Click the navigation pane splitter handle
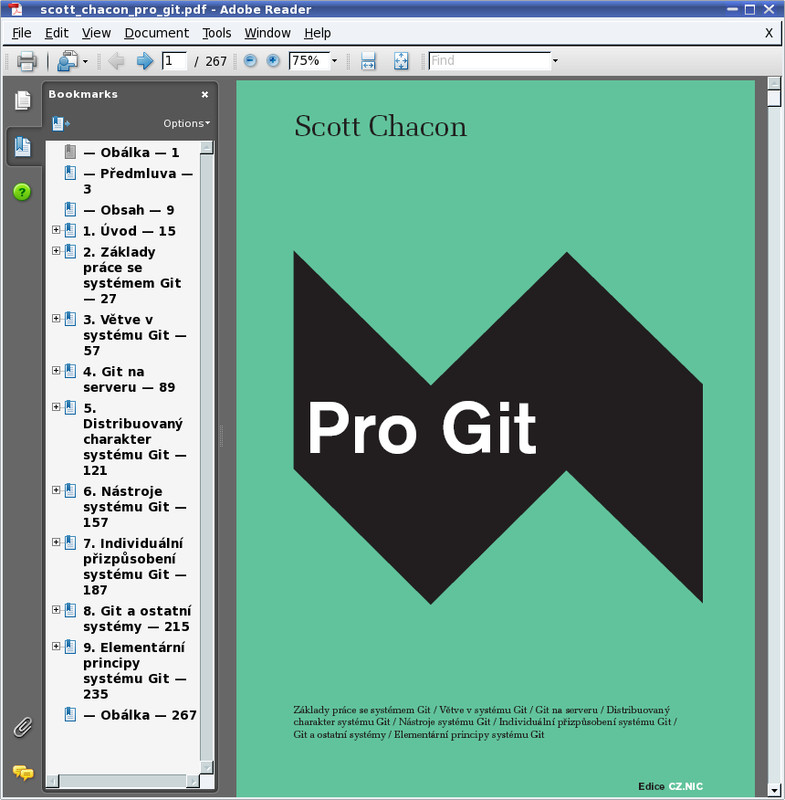This screenshot has width=785, height=800. coord(221,436)
